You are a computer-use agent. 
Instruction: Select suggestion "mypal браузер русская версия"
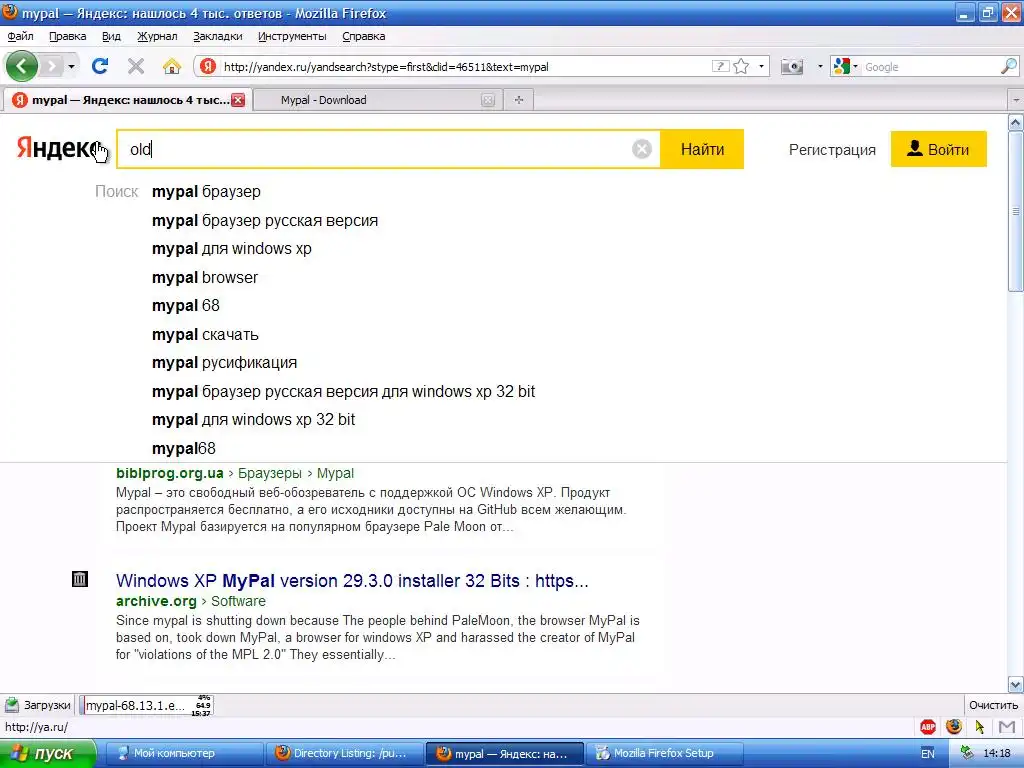pos(264,220)
